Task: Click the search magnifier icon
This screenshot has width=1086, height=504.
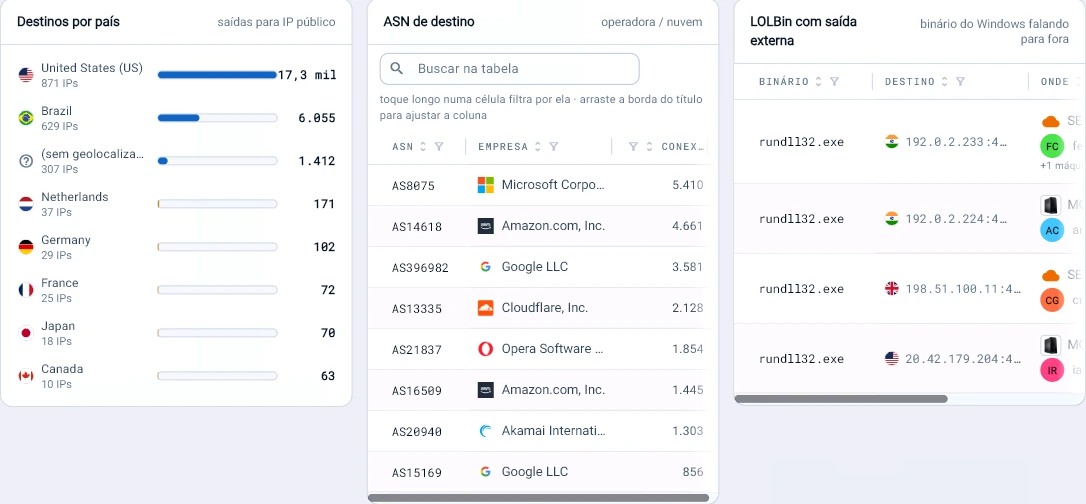Action: pyautogui.click(x=397, y=69)
